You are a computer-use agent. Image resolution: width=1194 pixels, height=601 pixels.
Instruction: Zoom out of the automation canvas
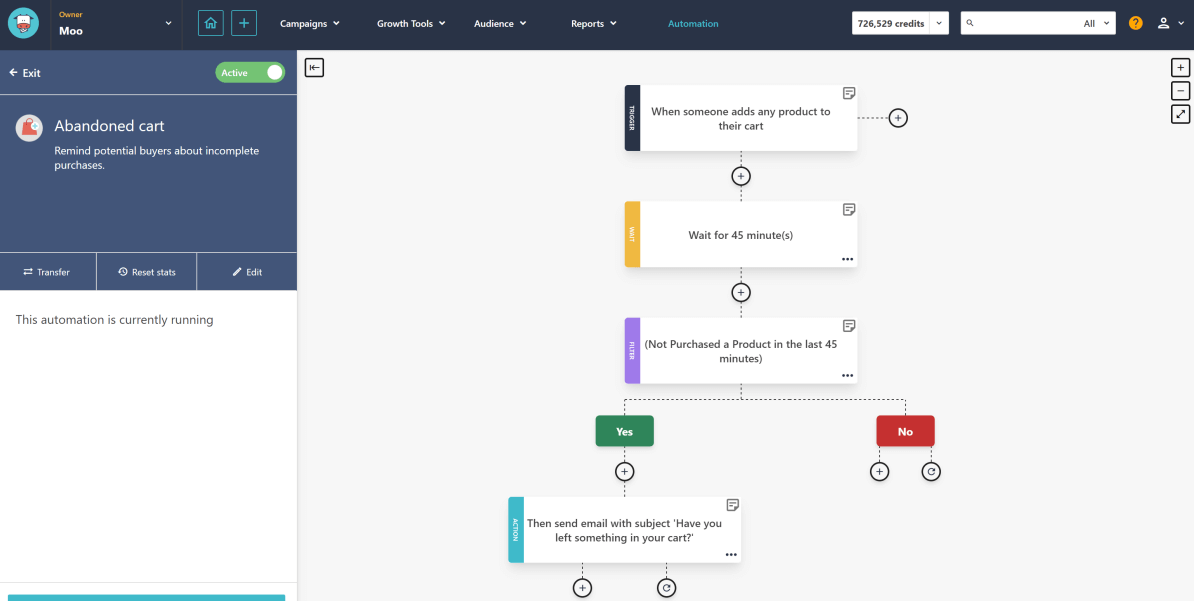pyautogui.click(x=1180, y=90)
